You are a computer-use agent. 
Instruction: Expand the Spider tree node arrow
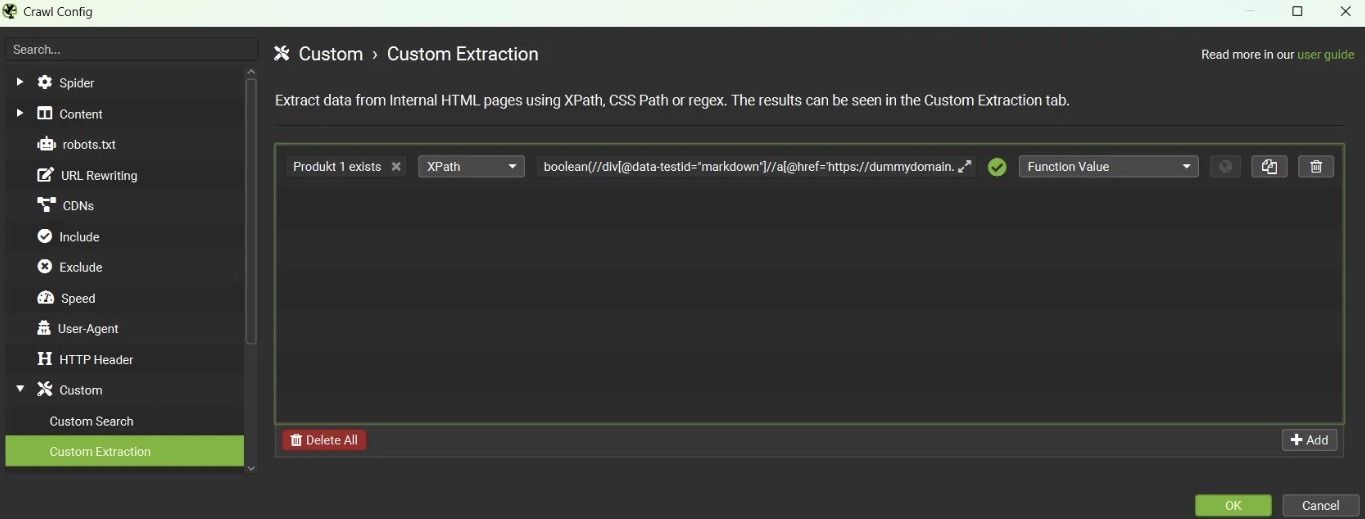[19, 82]
